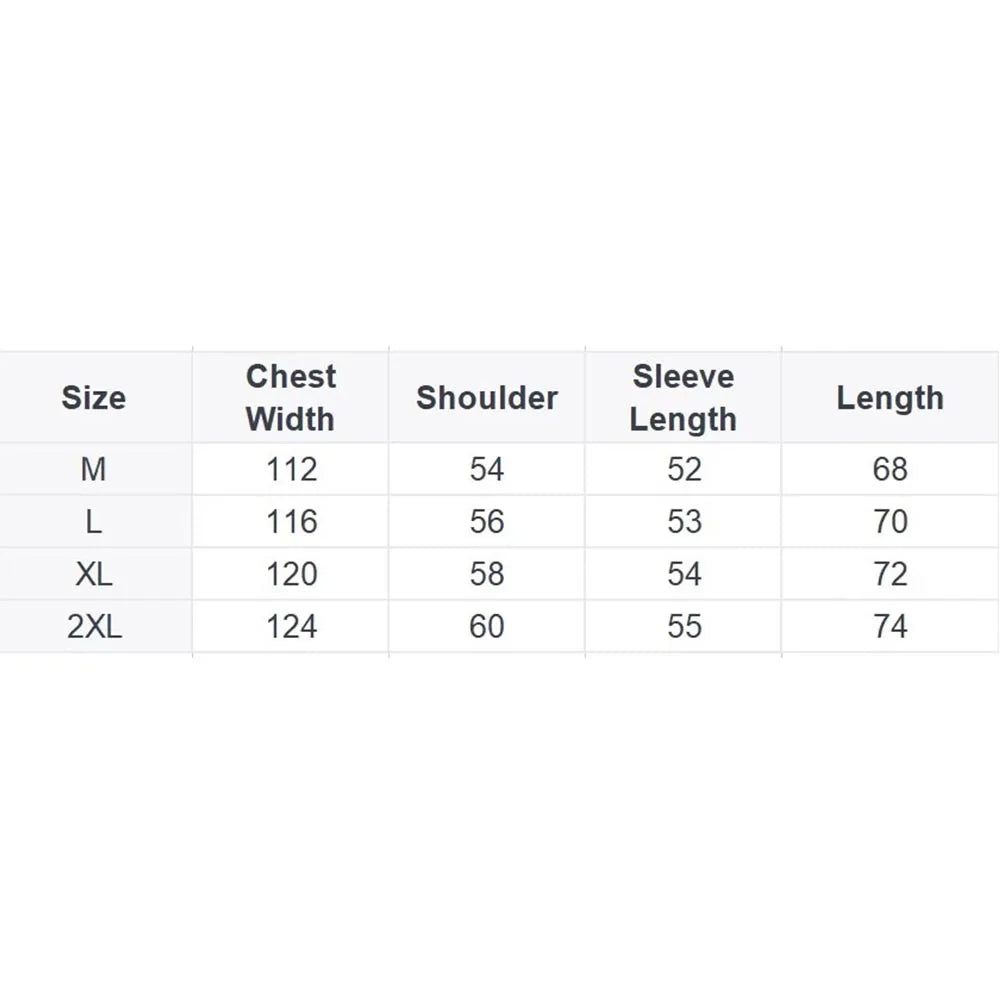1000x1000 pixels.
Task: Click chest width value 120
Action: tap(291, 574)
